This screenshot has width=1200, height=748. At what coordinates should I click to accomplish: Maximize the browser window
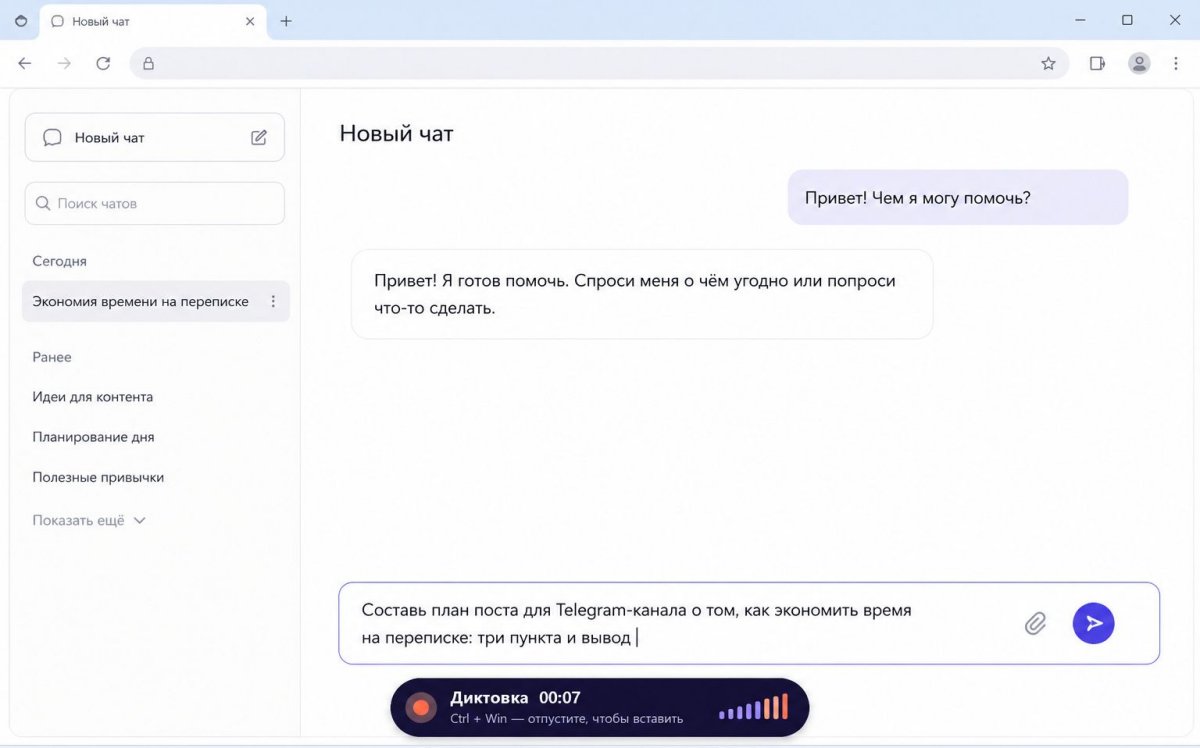[1127, 20]
